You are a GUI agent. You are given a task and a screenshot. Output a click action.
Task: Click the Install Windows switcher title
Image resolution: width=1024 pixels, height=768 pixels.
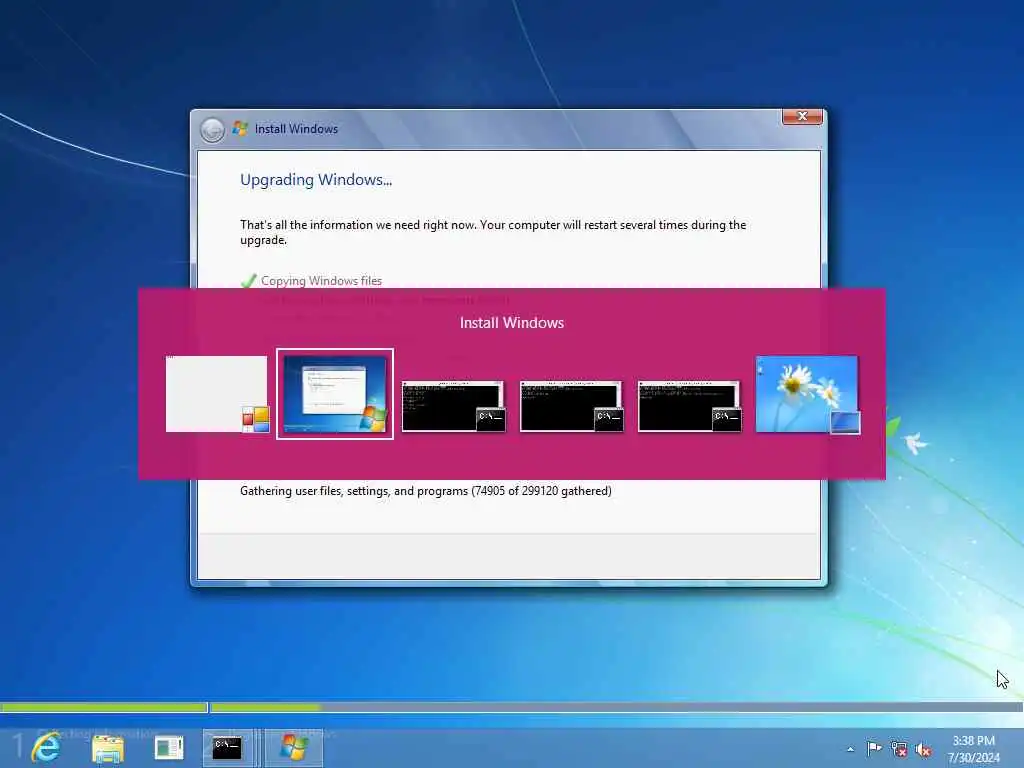(512, 323)
